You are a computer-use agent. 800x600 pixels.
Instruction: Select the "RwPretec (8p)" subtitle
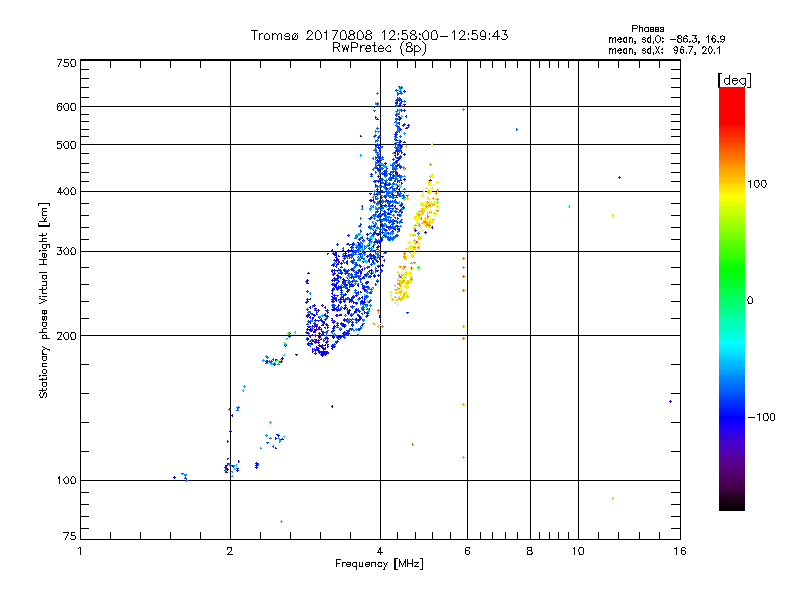(x=380, y=48)
